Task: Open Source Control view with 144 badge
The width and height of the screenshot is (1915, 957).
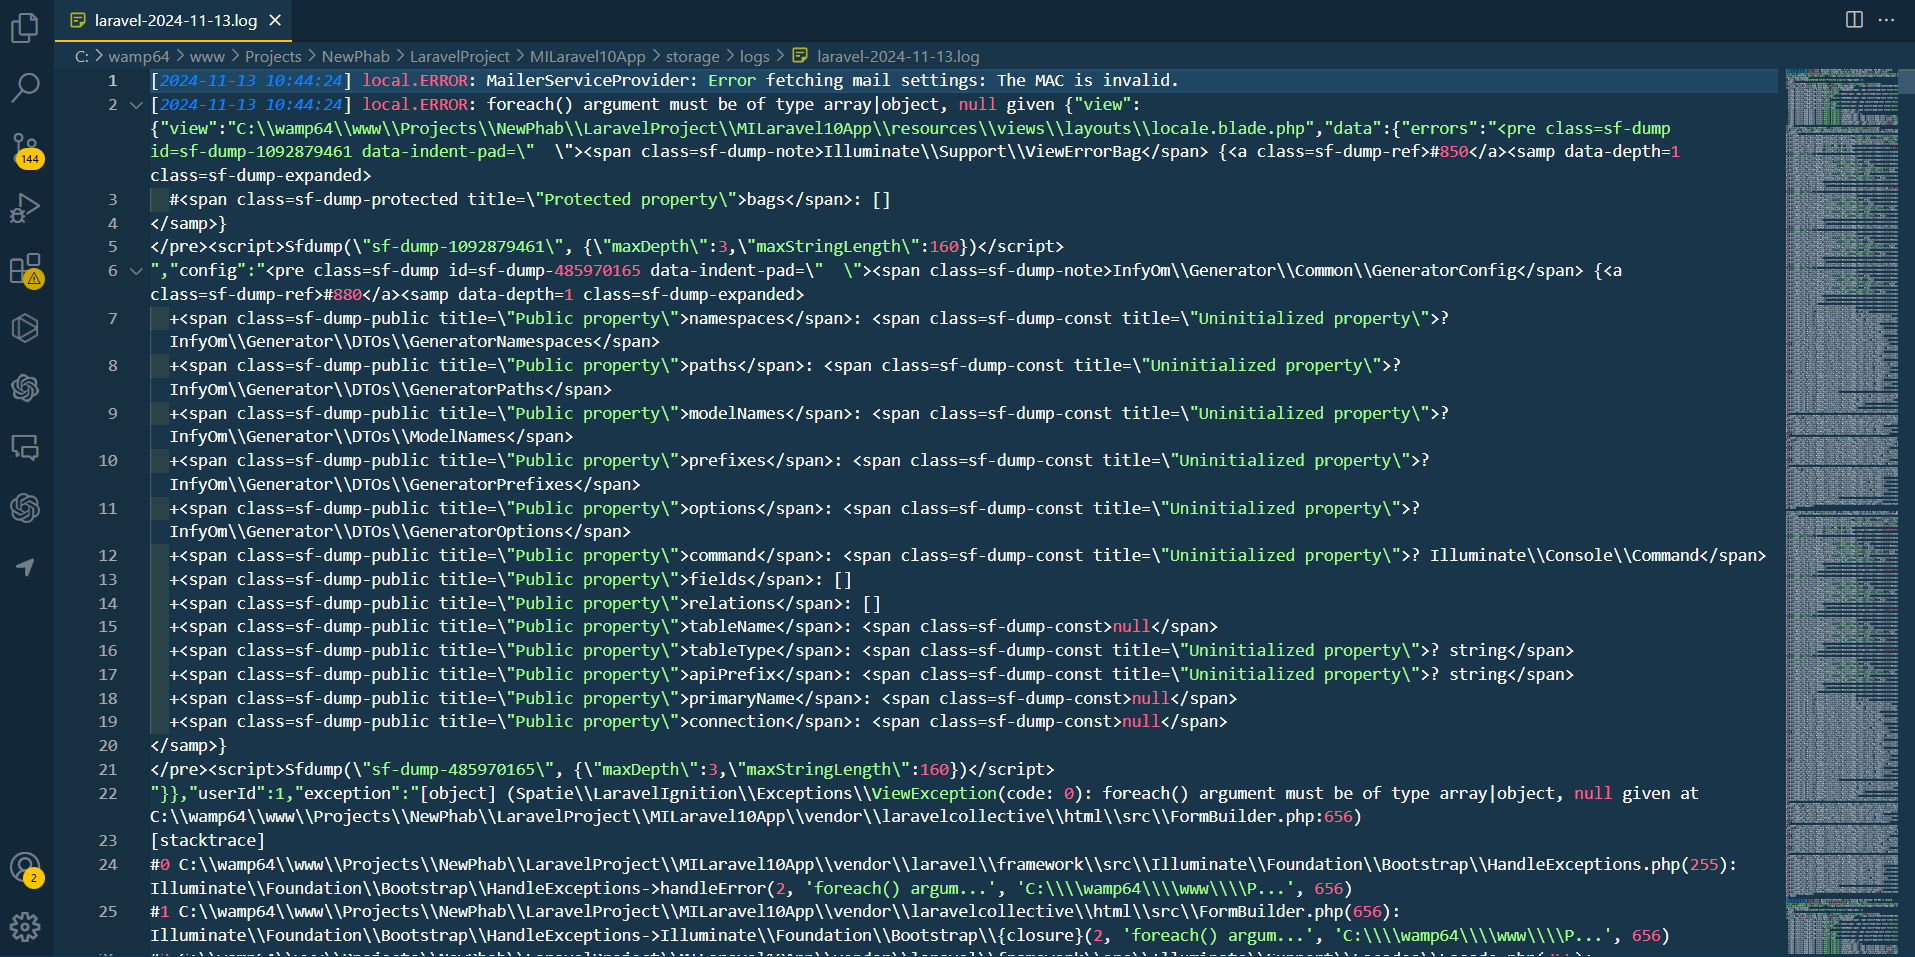Action: pyautogui.click(x=25, y=149)
